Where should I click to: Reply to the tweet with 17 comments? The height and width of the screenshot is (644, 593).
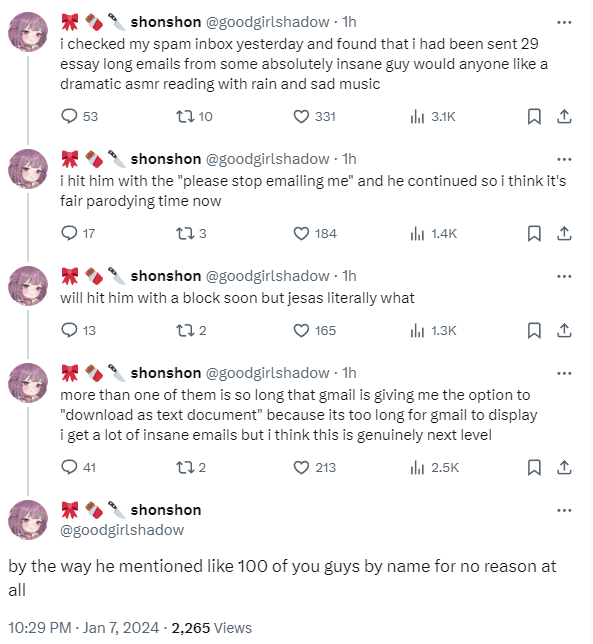point(78,234)
